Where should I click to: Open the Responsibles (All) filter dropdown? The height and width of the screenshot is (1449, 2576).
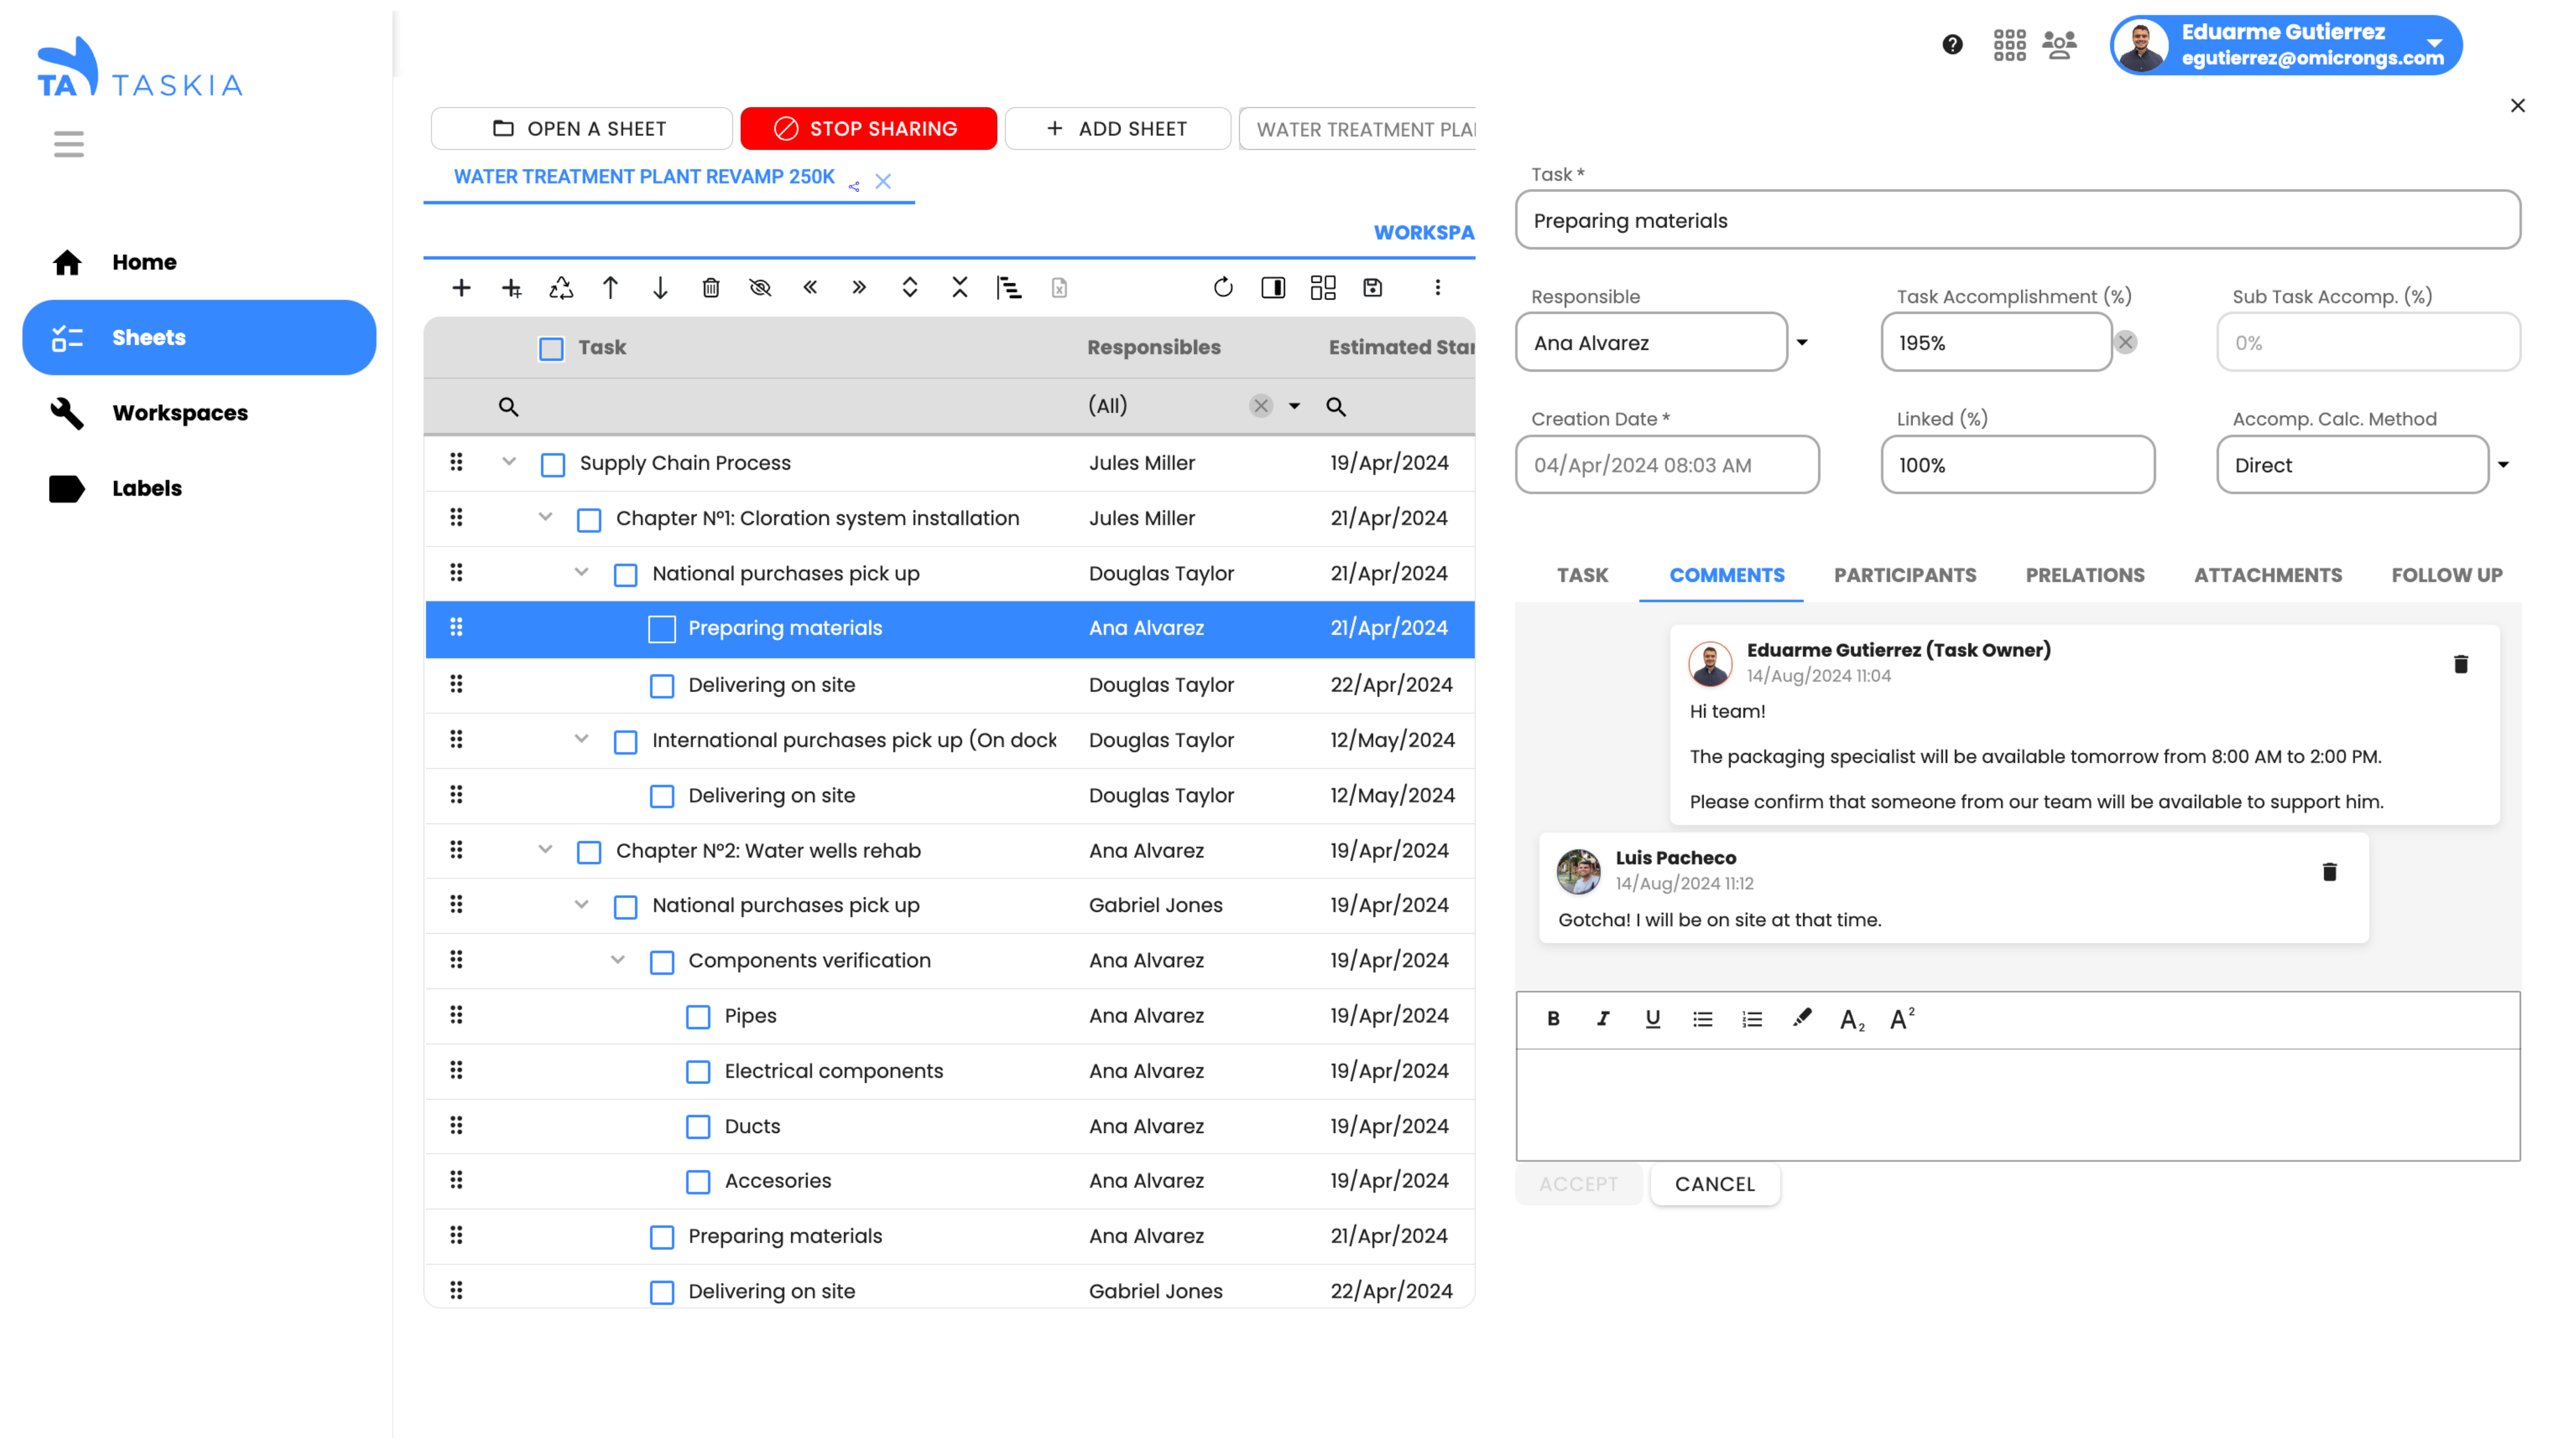[x=1294, y=406]
